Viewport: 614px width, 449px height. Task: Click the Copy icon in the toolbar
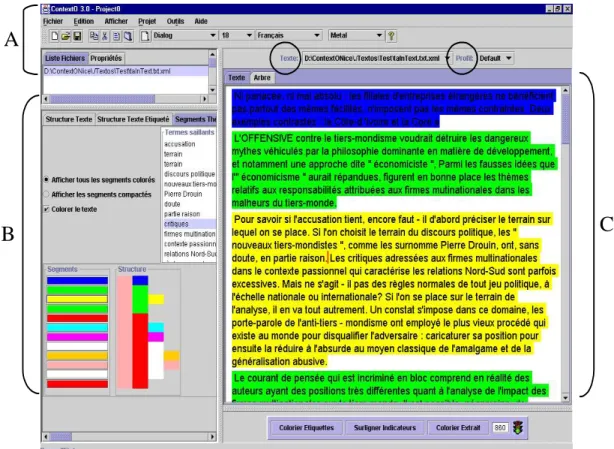94,36
